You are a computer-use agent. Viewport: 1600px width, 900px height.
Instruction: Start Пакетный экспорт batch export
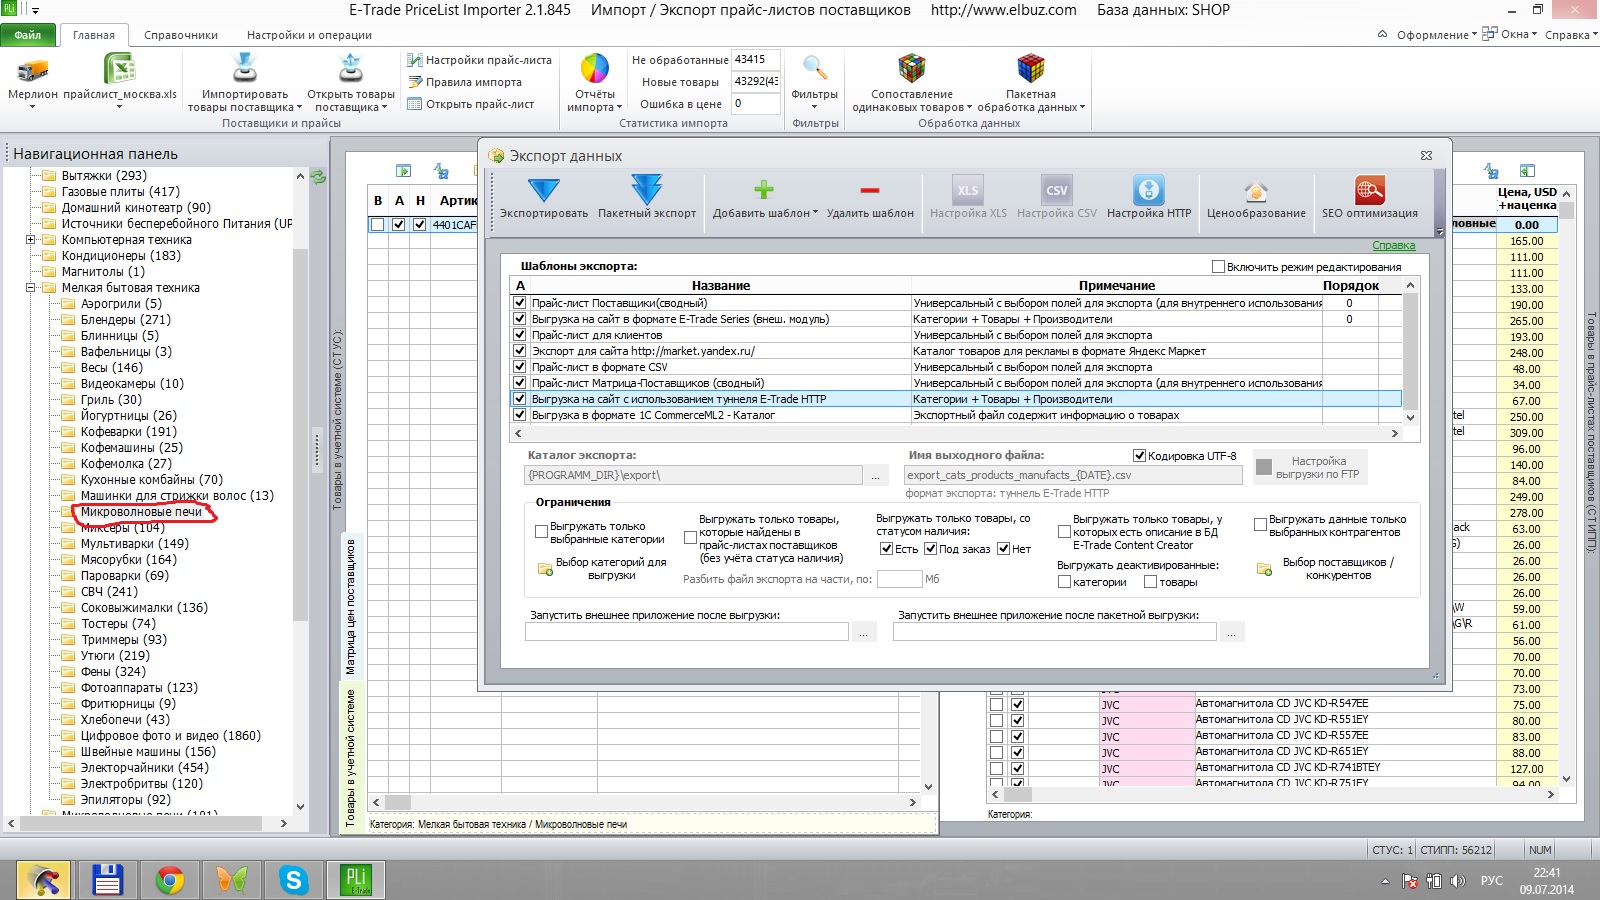pyautogui.click(x=647, y=197)
